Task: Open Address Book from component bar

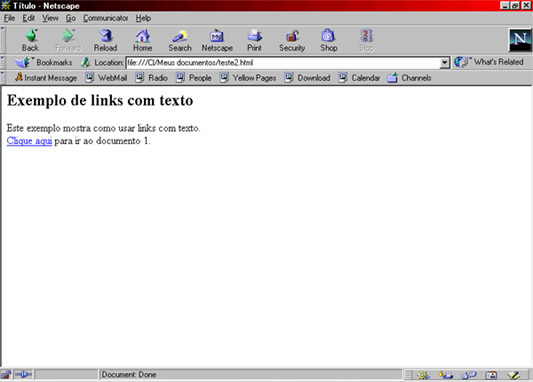Action: 491,375
